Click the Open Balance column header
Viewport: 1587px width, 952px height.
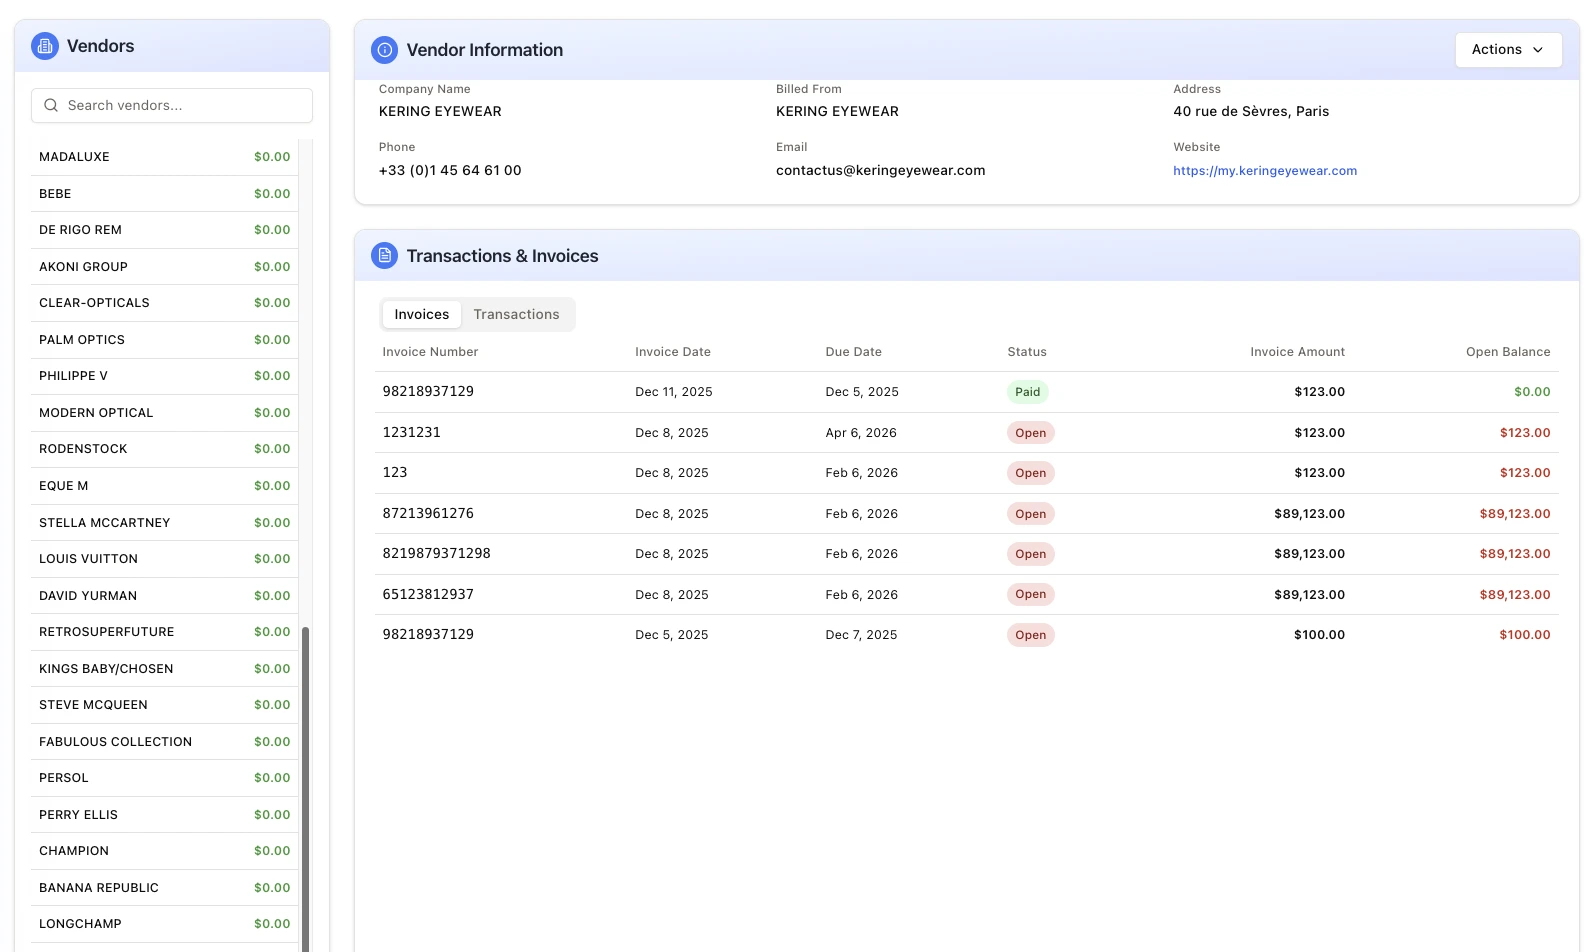coord(1508,352)
